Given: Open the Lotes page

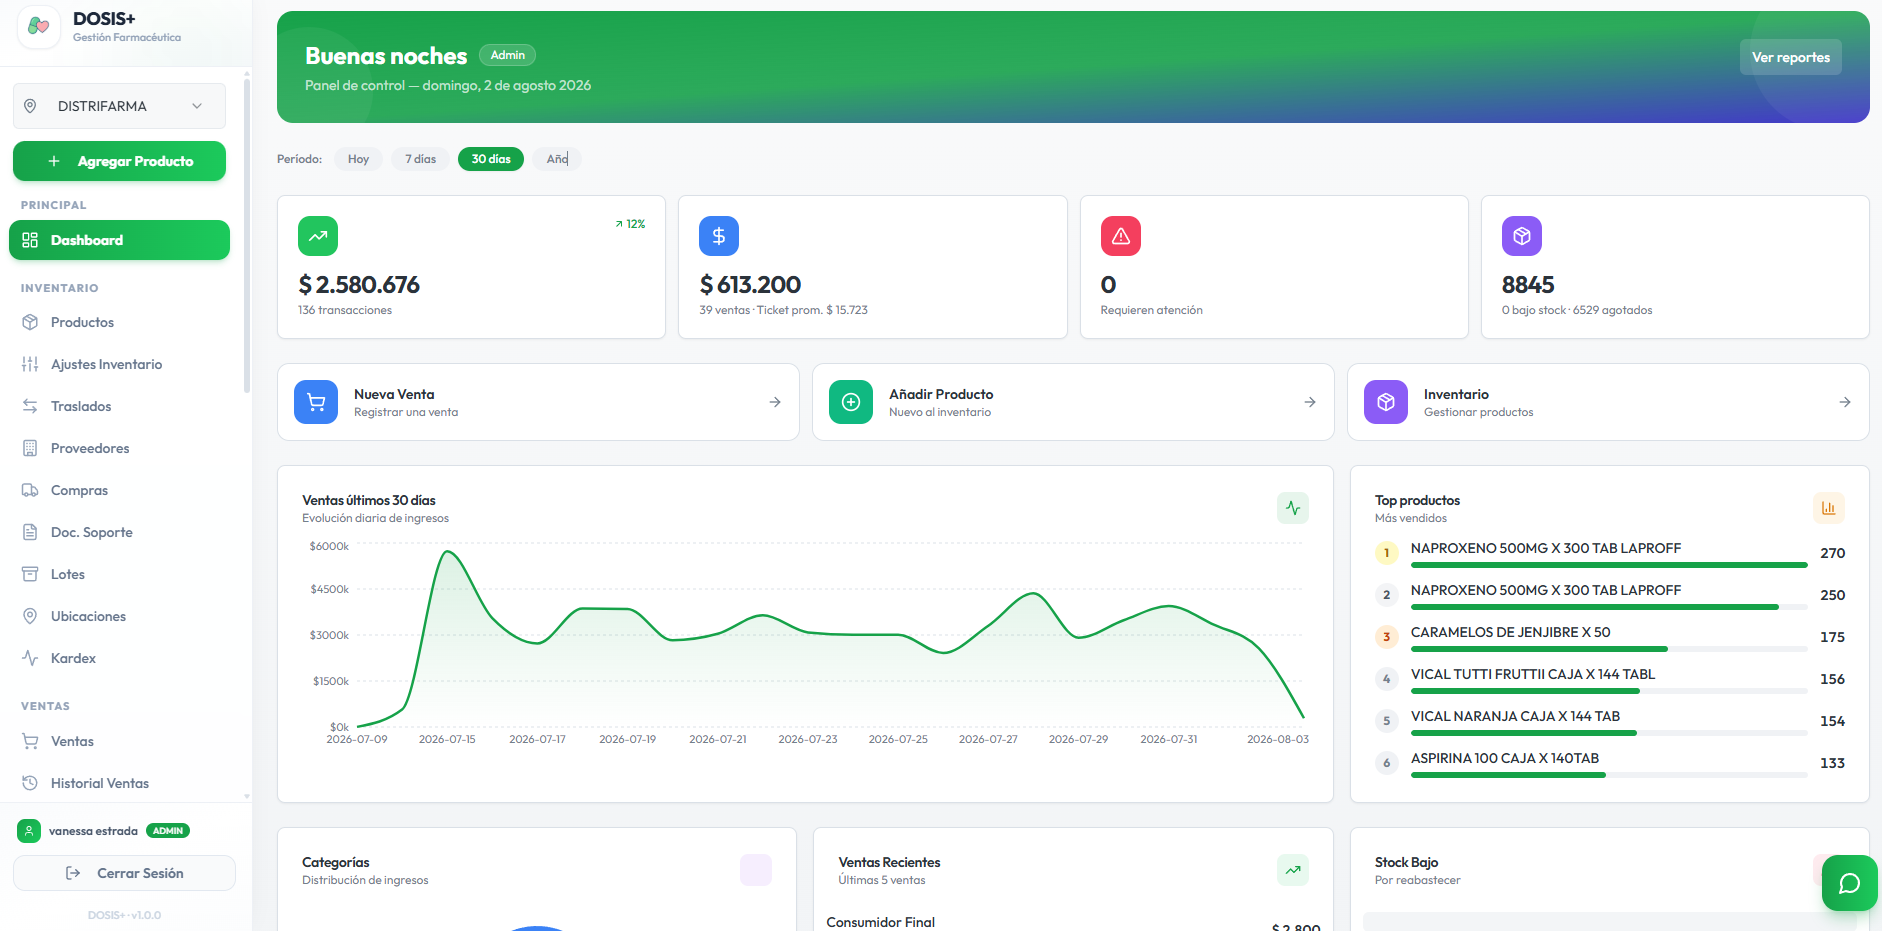Looking at the screenshot, I should click(119, 574).
